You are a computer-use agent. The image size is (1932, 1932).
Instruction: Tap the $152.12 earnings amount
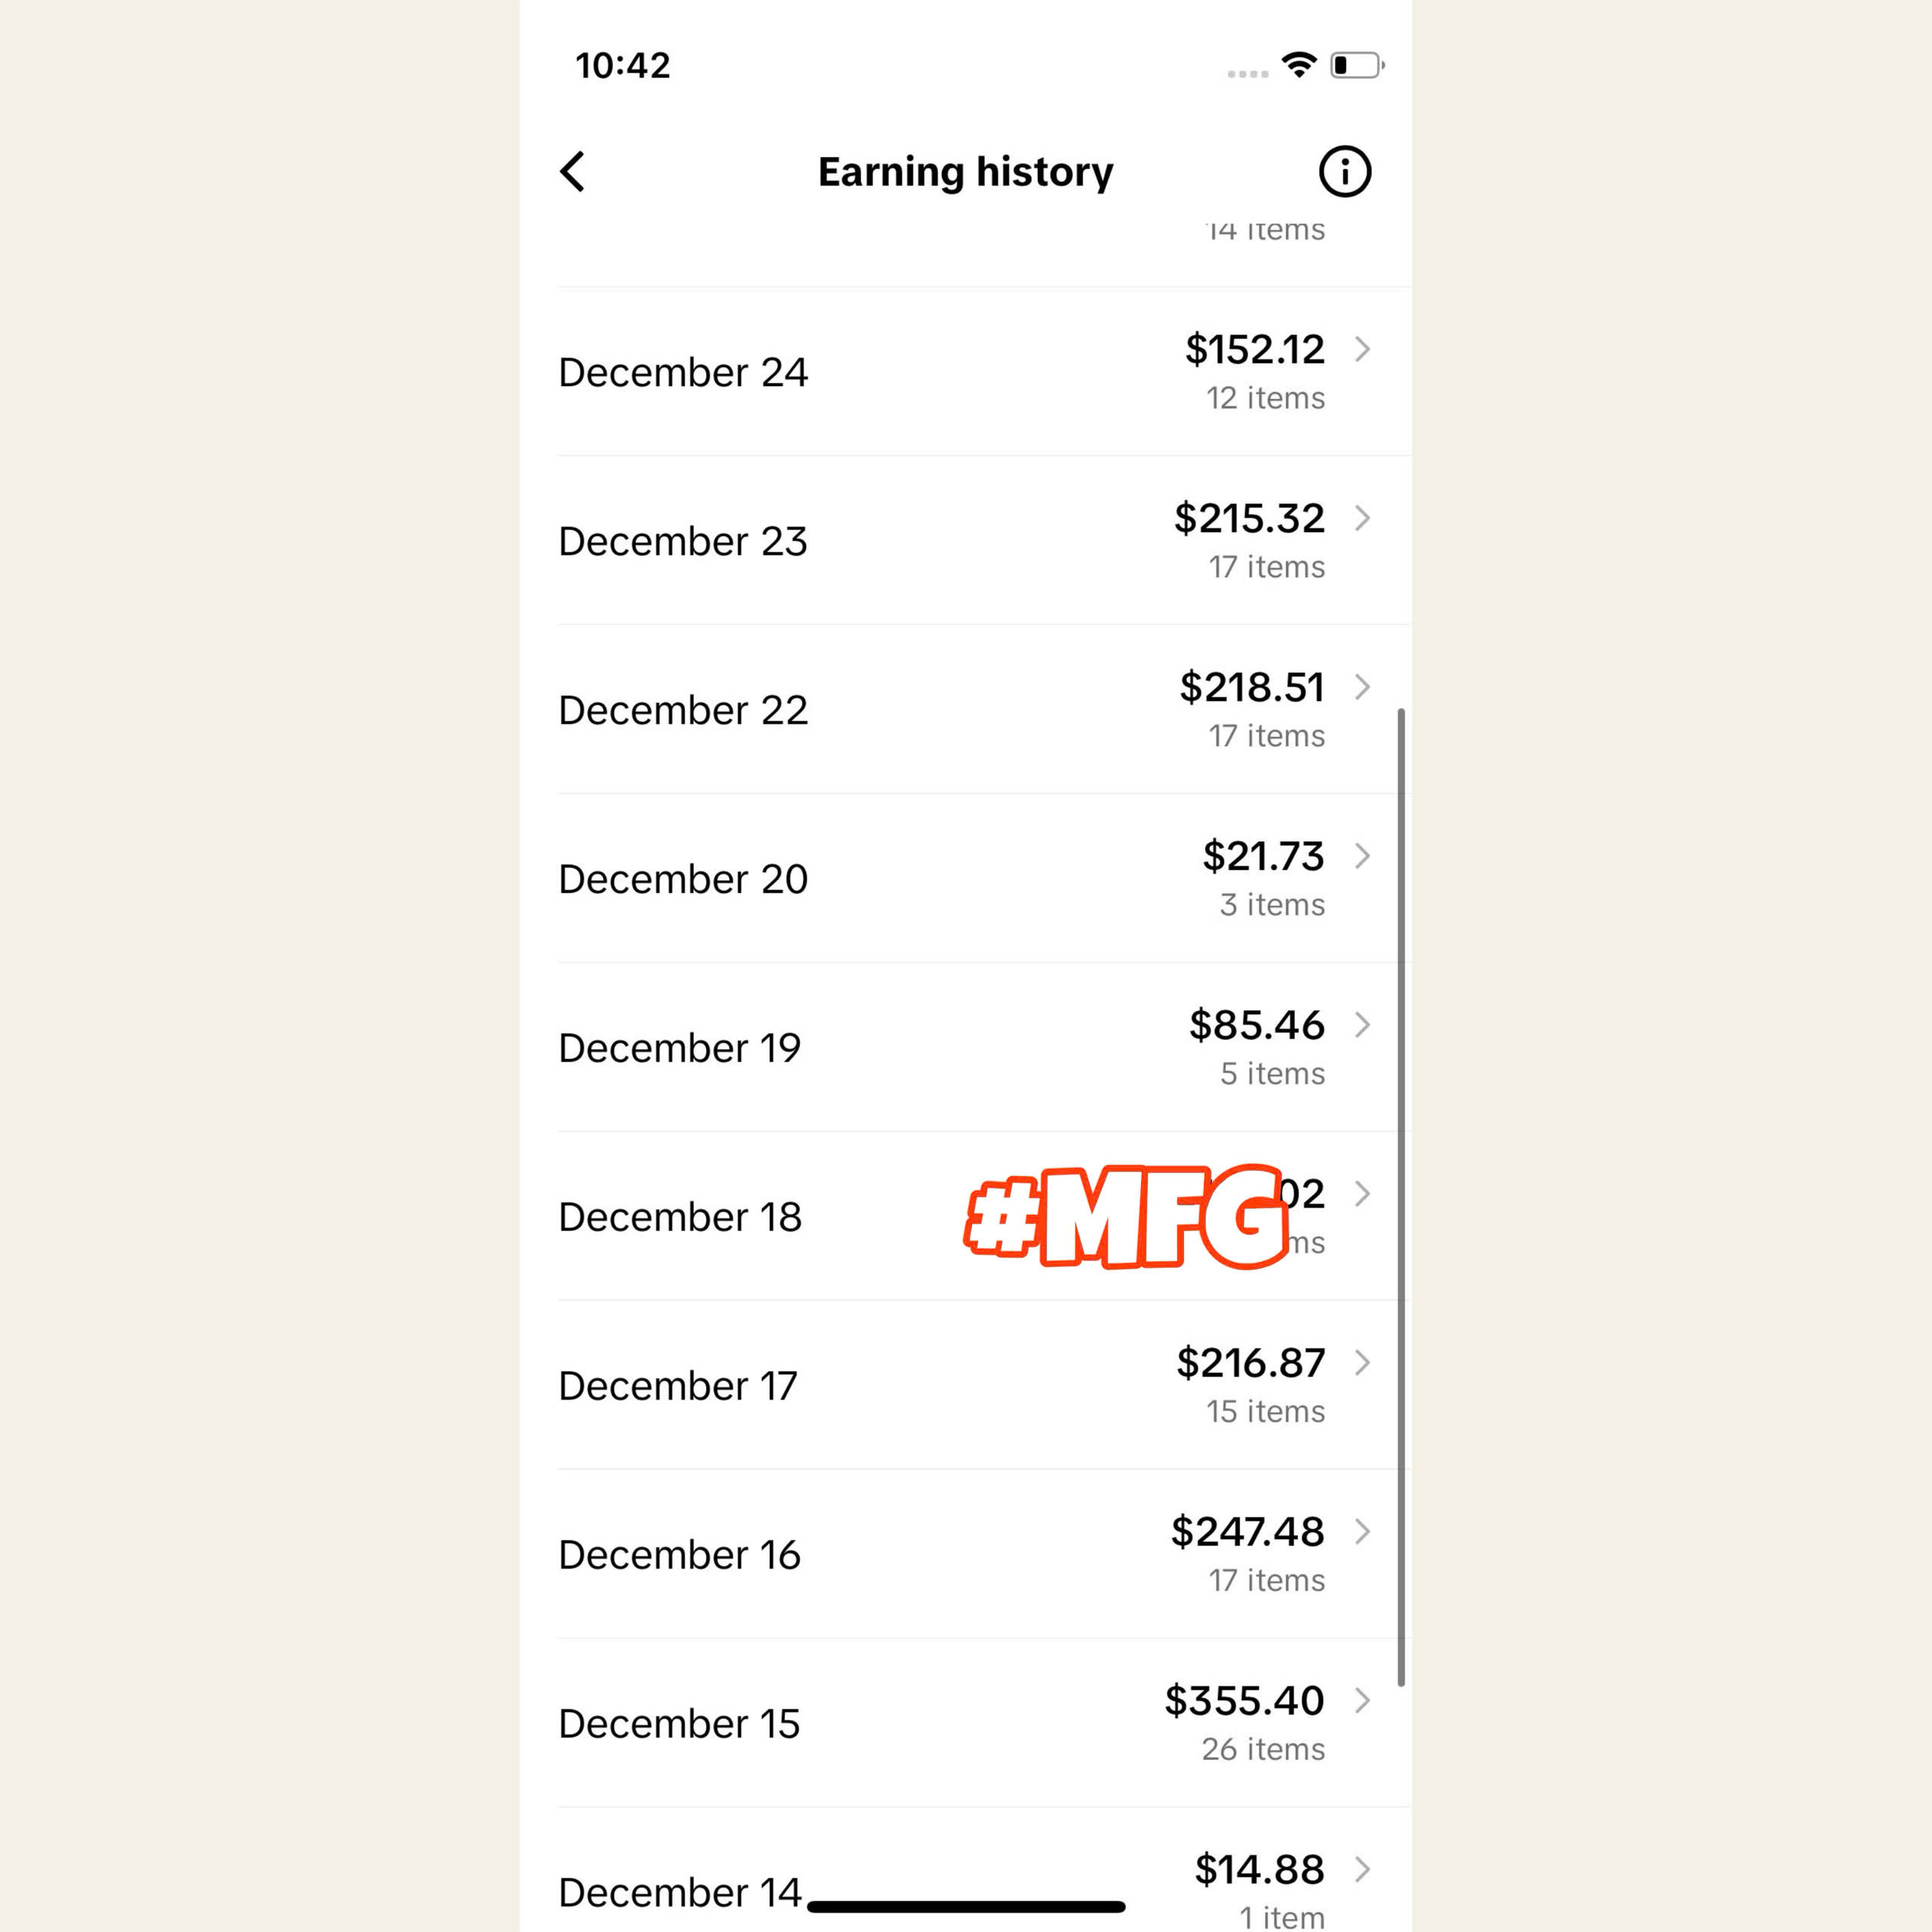[x=1254, y=350]
